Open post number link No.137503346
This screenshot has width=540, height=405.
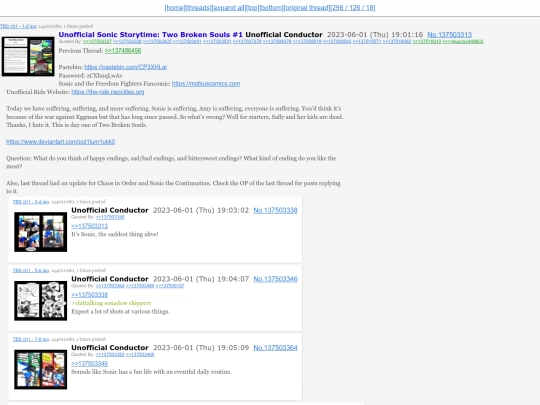pos(276,279)
